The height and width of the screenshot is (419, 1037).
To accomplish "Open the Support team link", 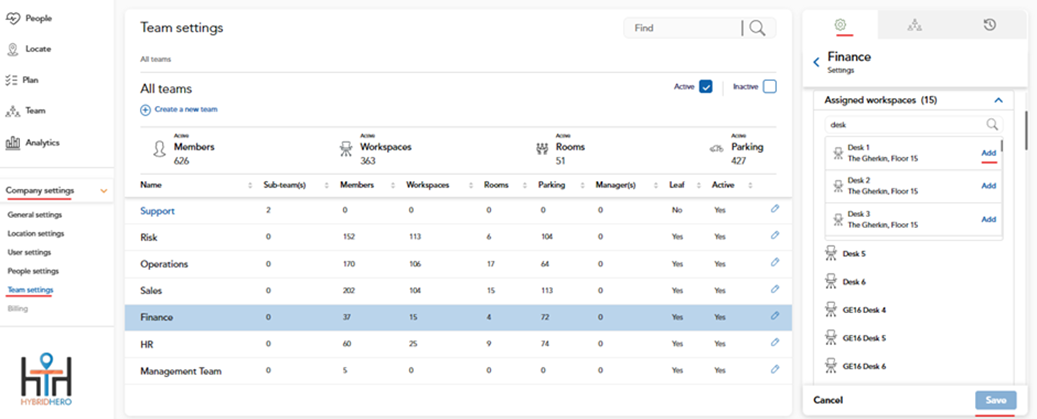I will [x=157, y=211].
